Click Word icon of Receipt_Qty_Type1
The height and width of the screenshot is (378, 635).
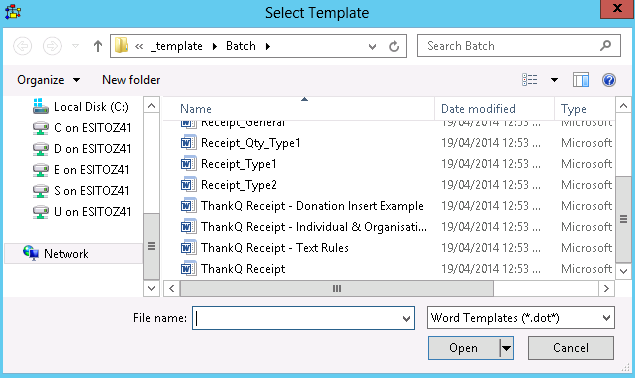click(x=188, y=143)
